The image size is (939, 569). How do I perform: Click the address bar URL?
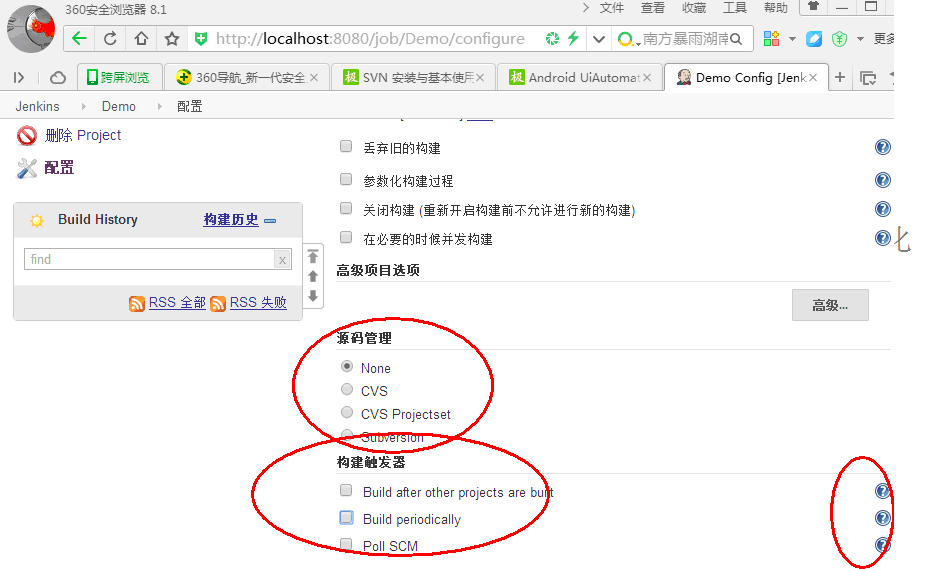[x=370, y=39]
